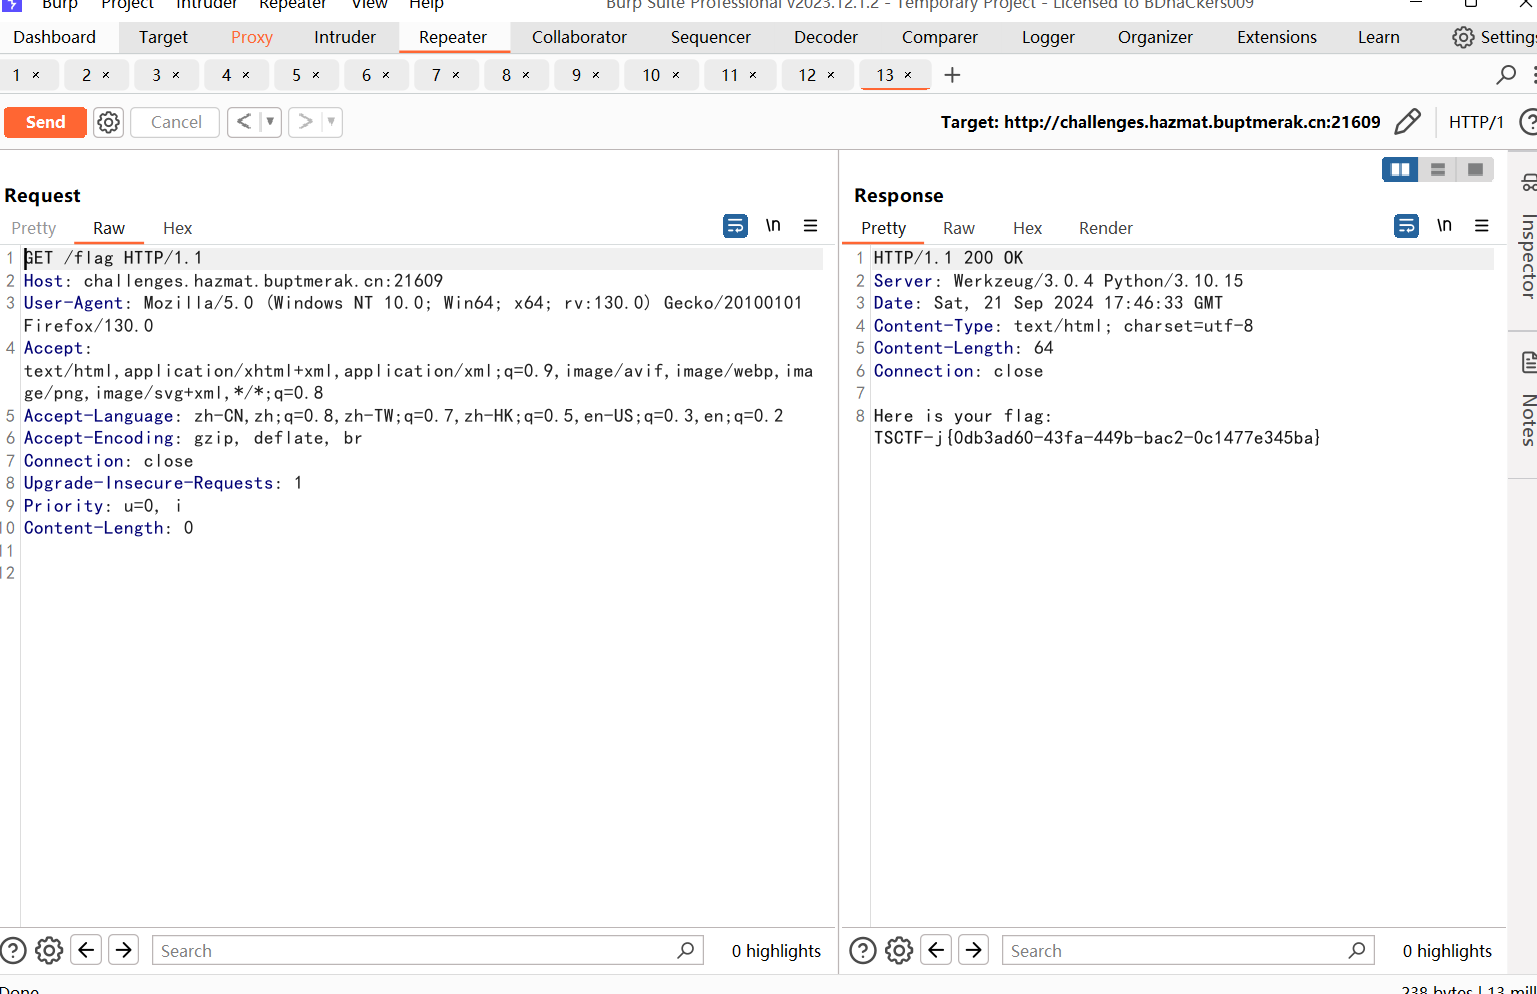Toggle request non-printable characters \n
1537x994 pixels.
pyautogui.click(x=773, y=226)
